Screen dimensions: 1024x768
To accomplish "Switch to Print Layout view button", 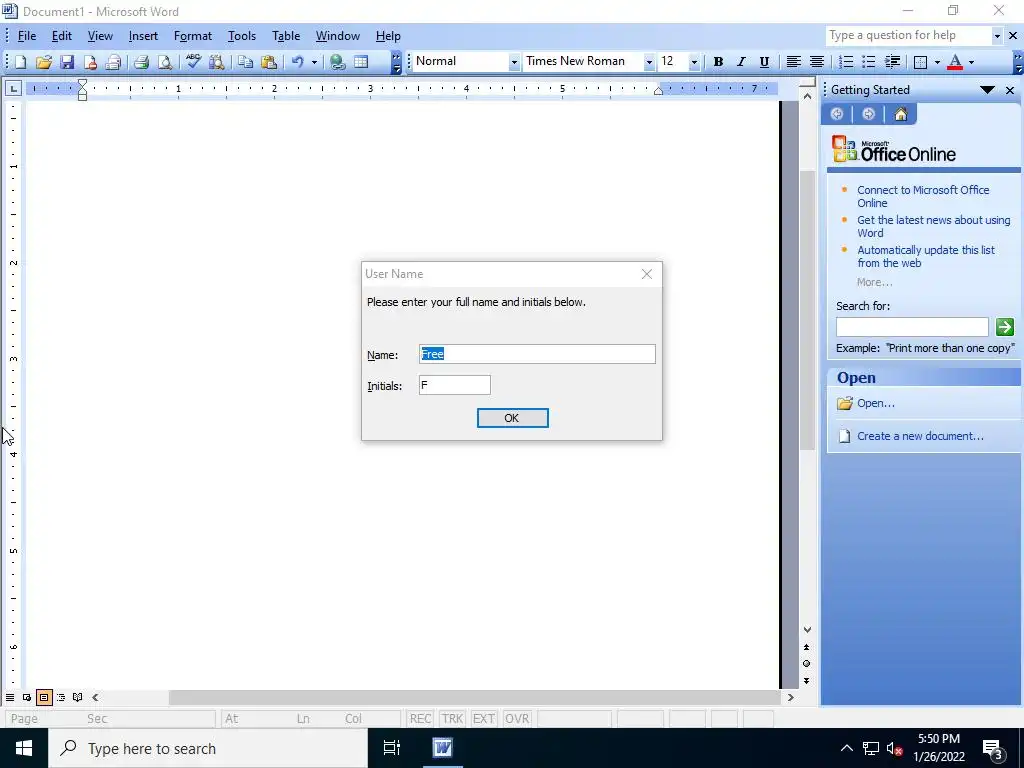I will [x=44, y=697].
